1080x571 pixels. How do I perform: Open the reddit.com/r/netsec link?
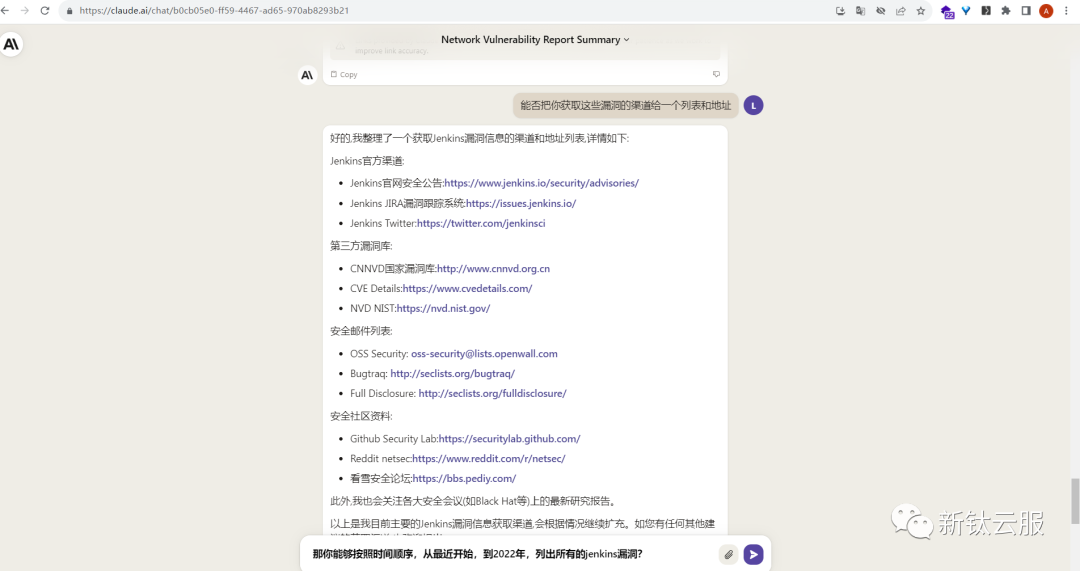[x=488, y=459]
